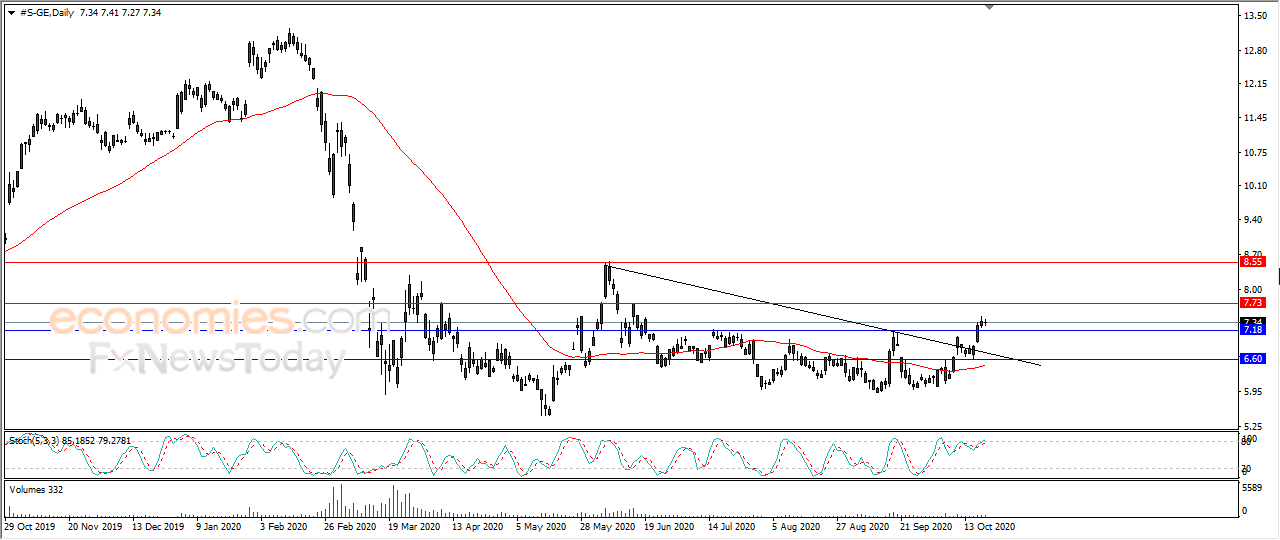This screenshot has width=1280, height=540.
Task: Click the 12.15 value on price axis
Action: pyautogui.click(x=1254, y=84)
